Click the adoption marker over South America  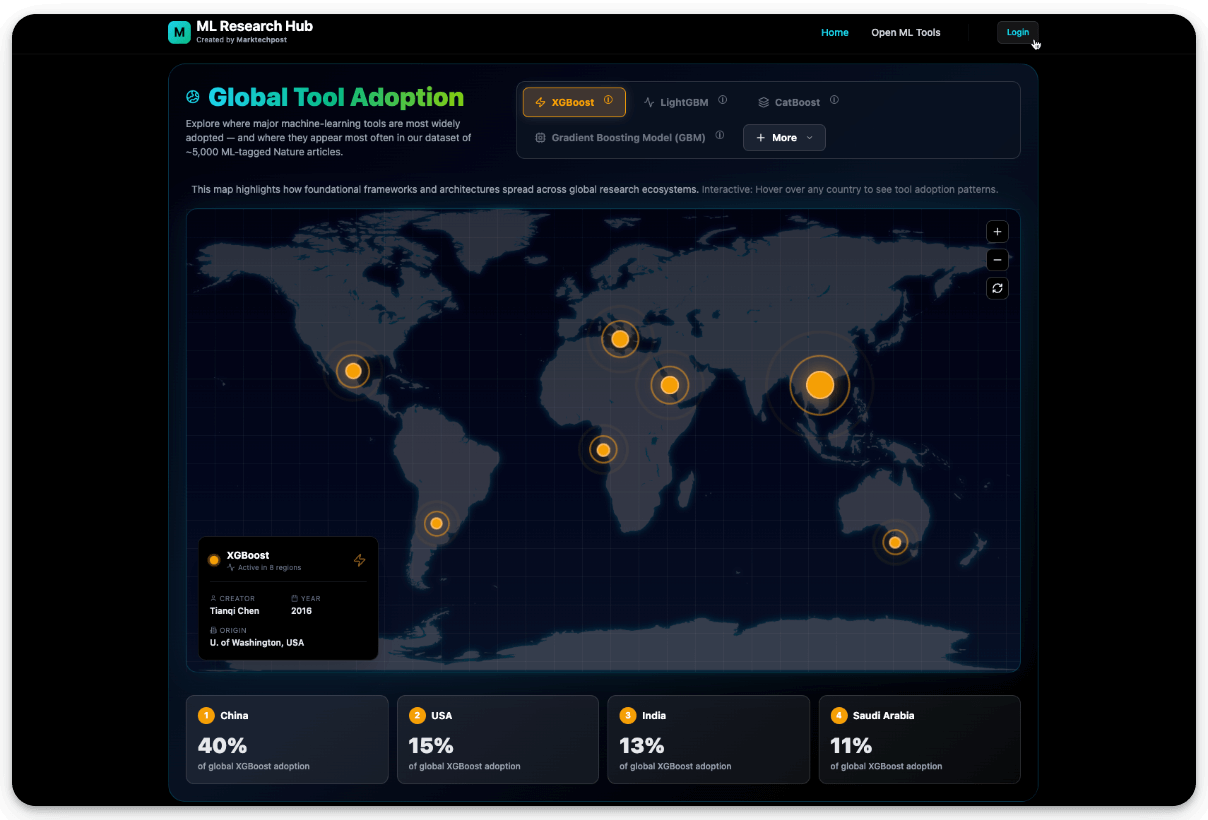click(436, 523)
